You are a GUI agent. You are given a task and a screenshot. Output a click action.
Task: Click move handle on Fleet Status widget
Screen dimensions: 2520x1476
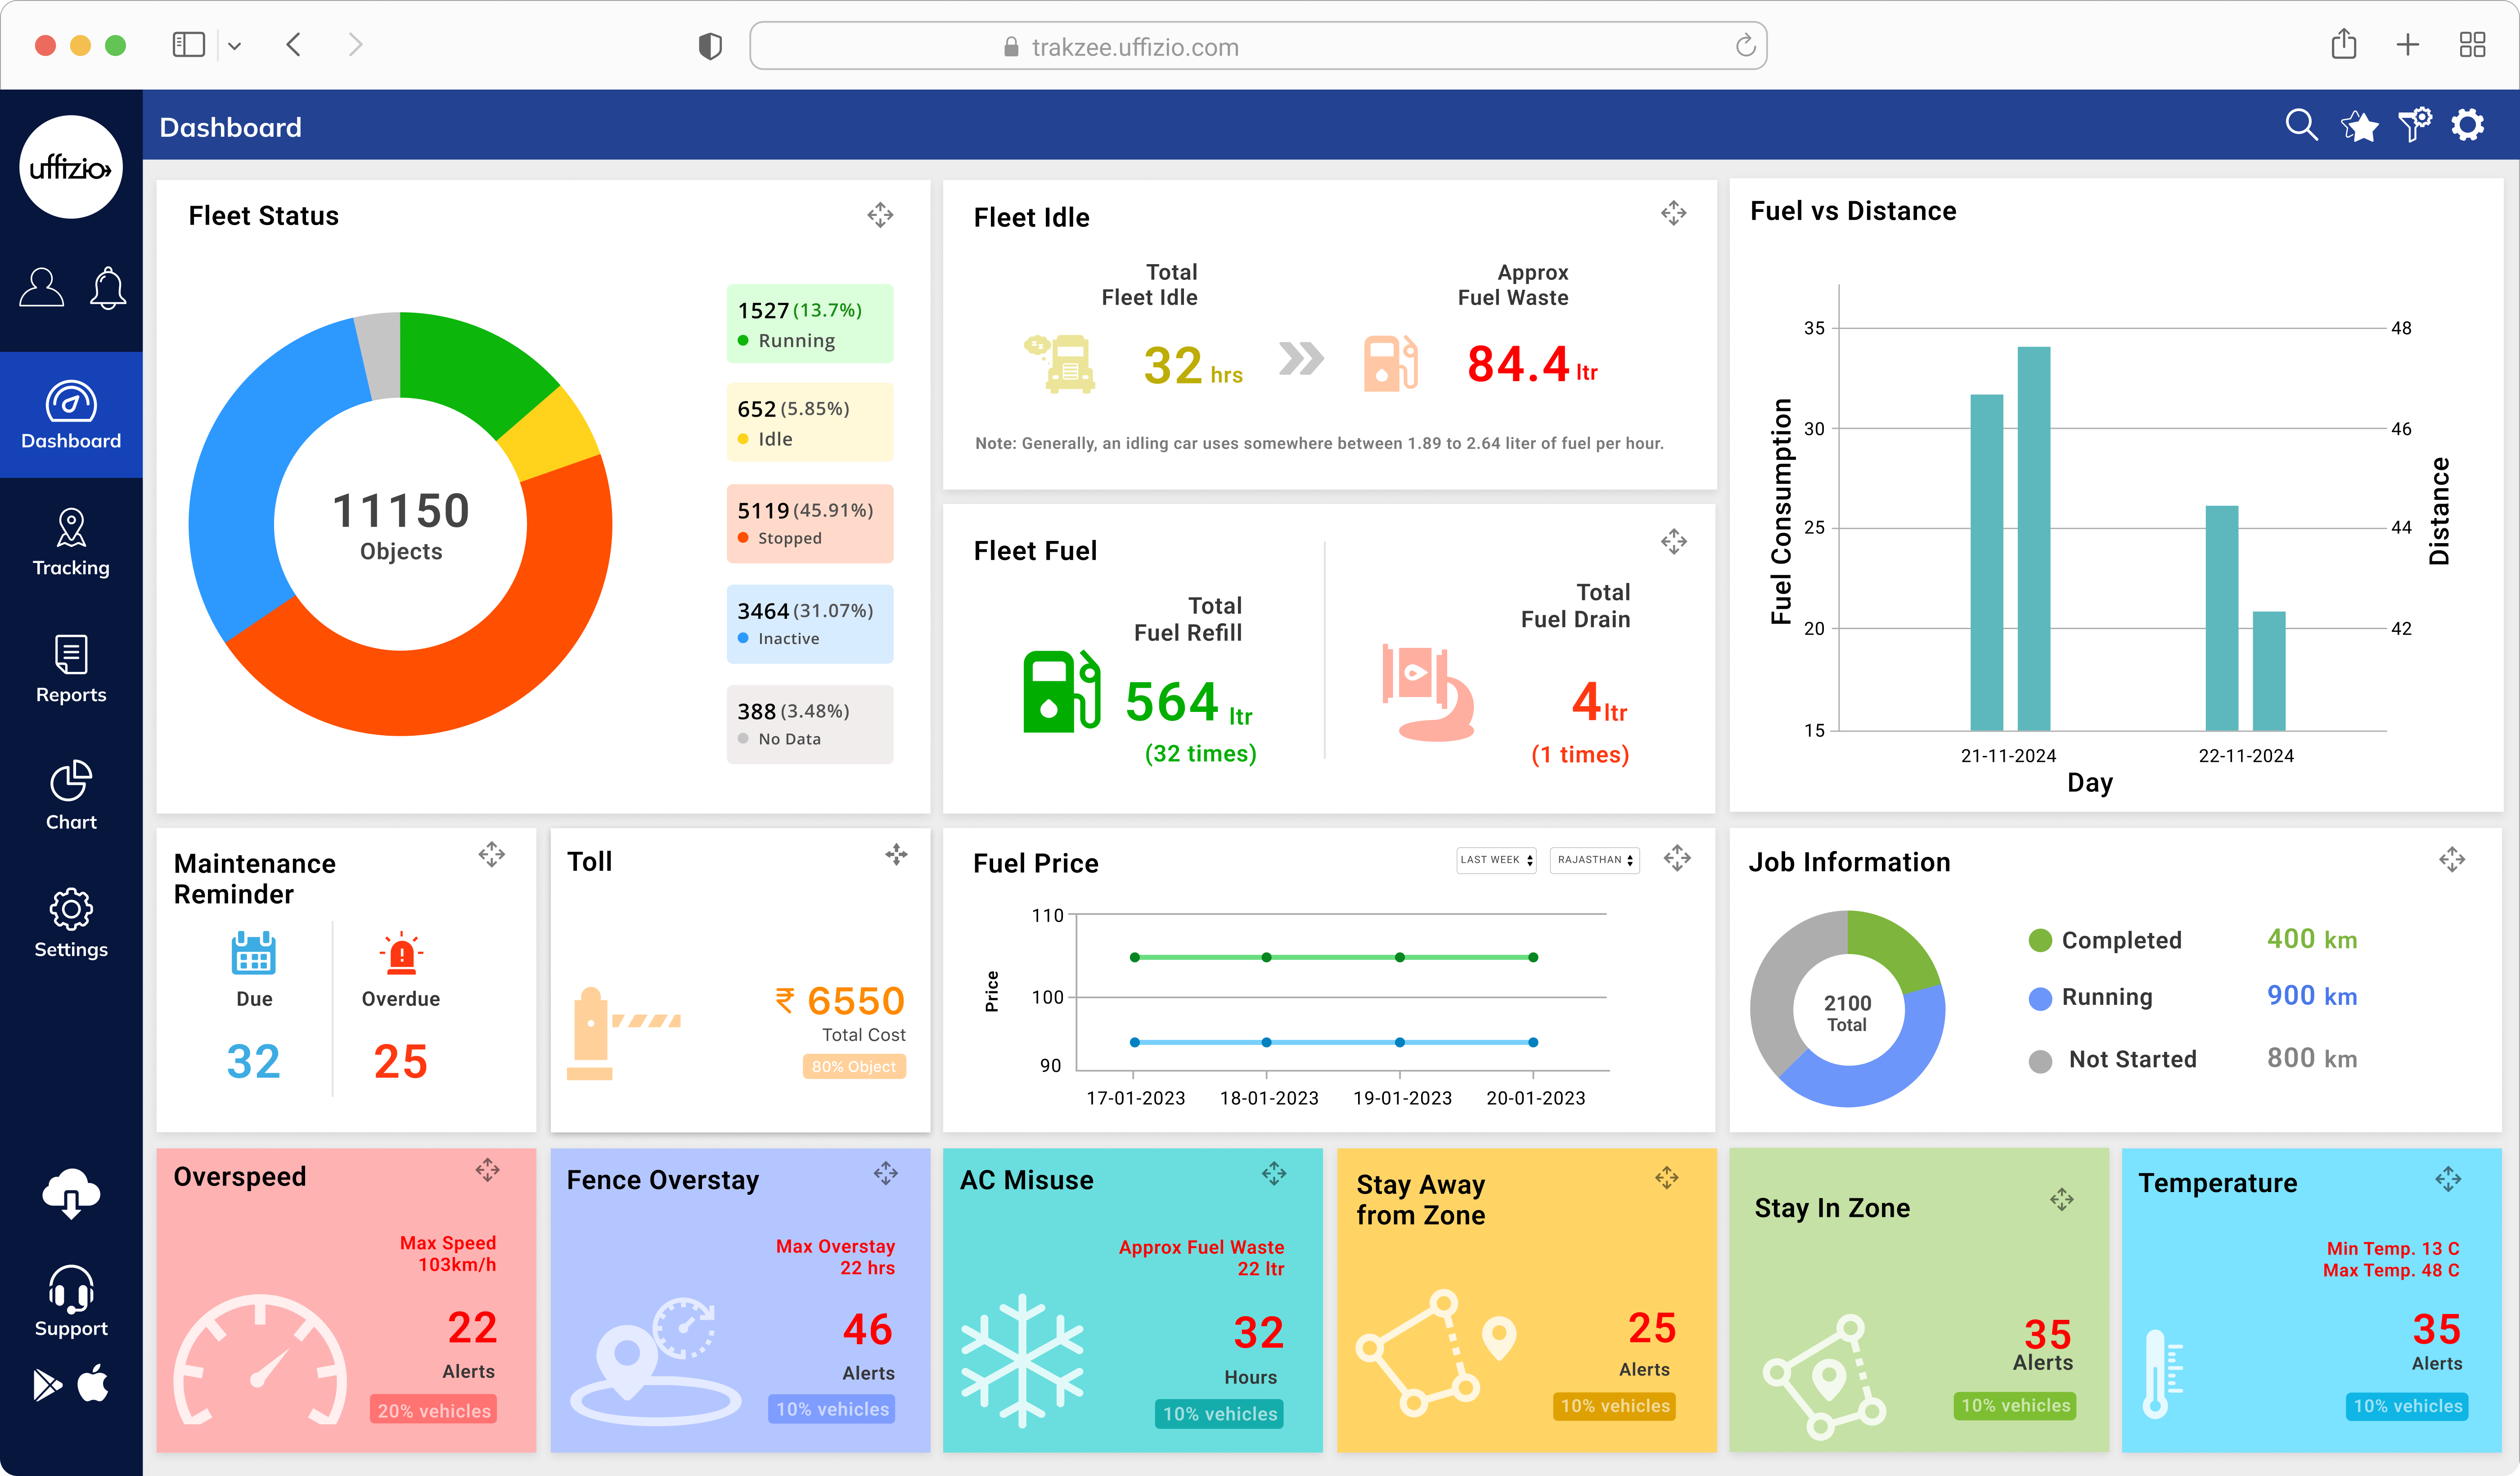(x=880, y=215)
